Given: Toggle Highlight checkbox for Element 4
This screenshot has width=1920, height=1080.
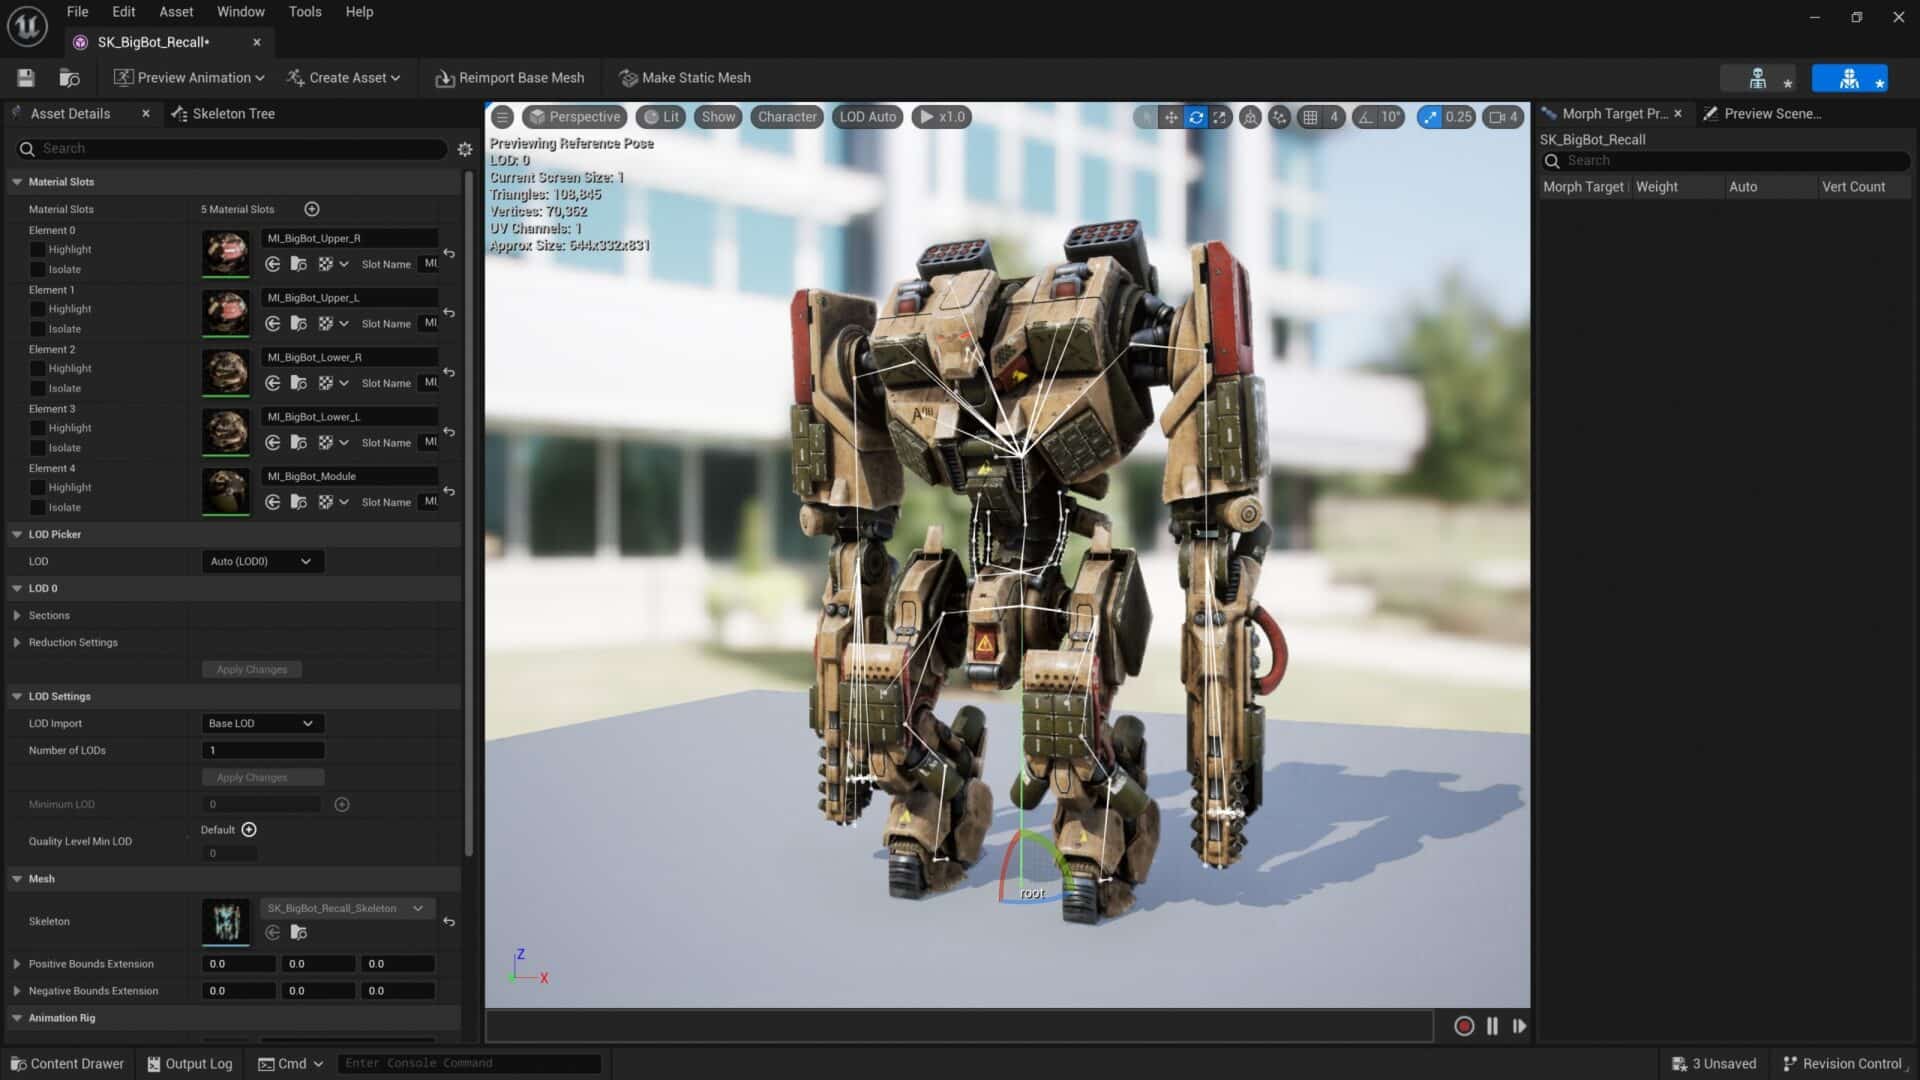Looking at the screenshot, I should tap(38, 488).
